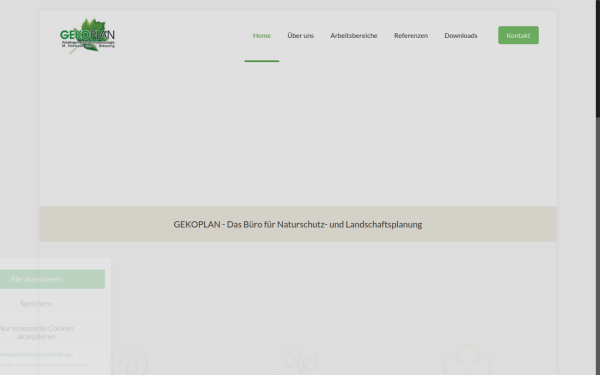Go to the Arbeitsbereiche page
Image resolution: width=600 pixels, height=375 pixels.
point(354,36)
